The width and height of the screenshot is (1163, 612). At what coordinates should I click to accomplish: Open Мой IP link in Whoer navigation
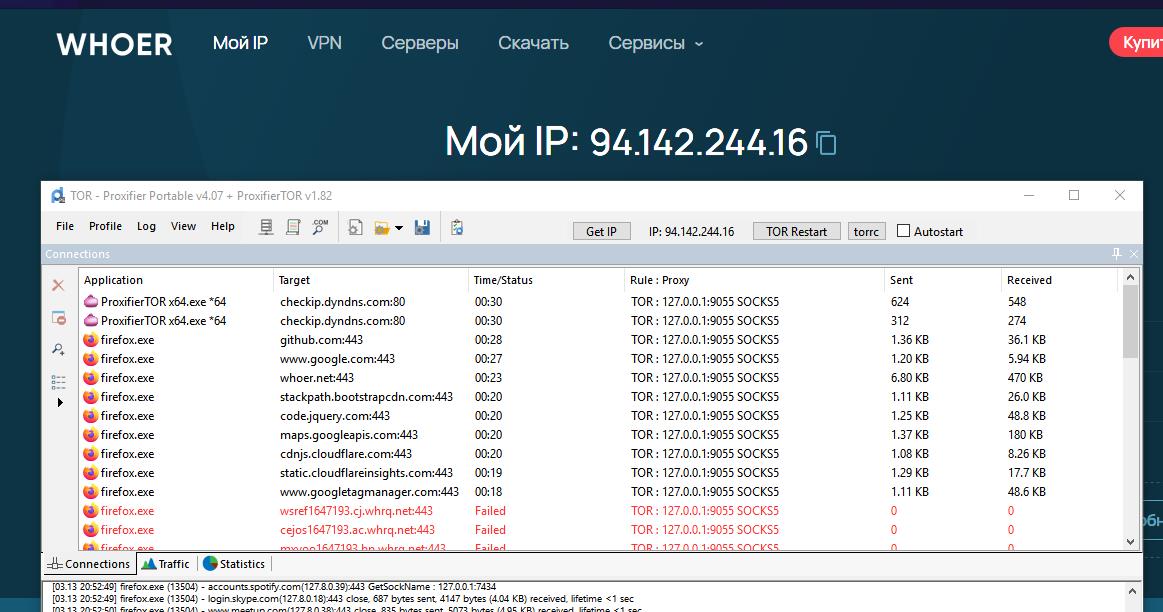[x=240, y=43]
